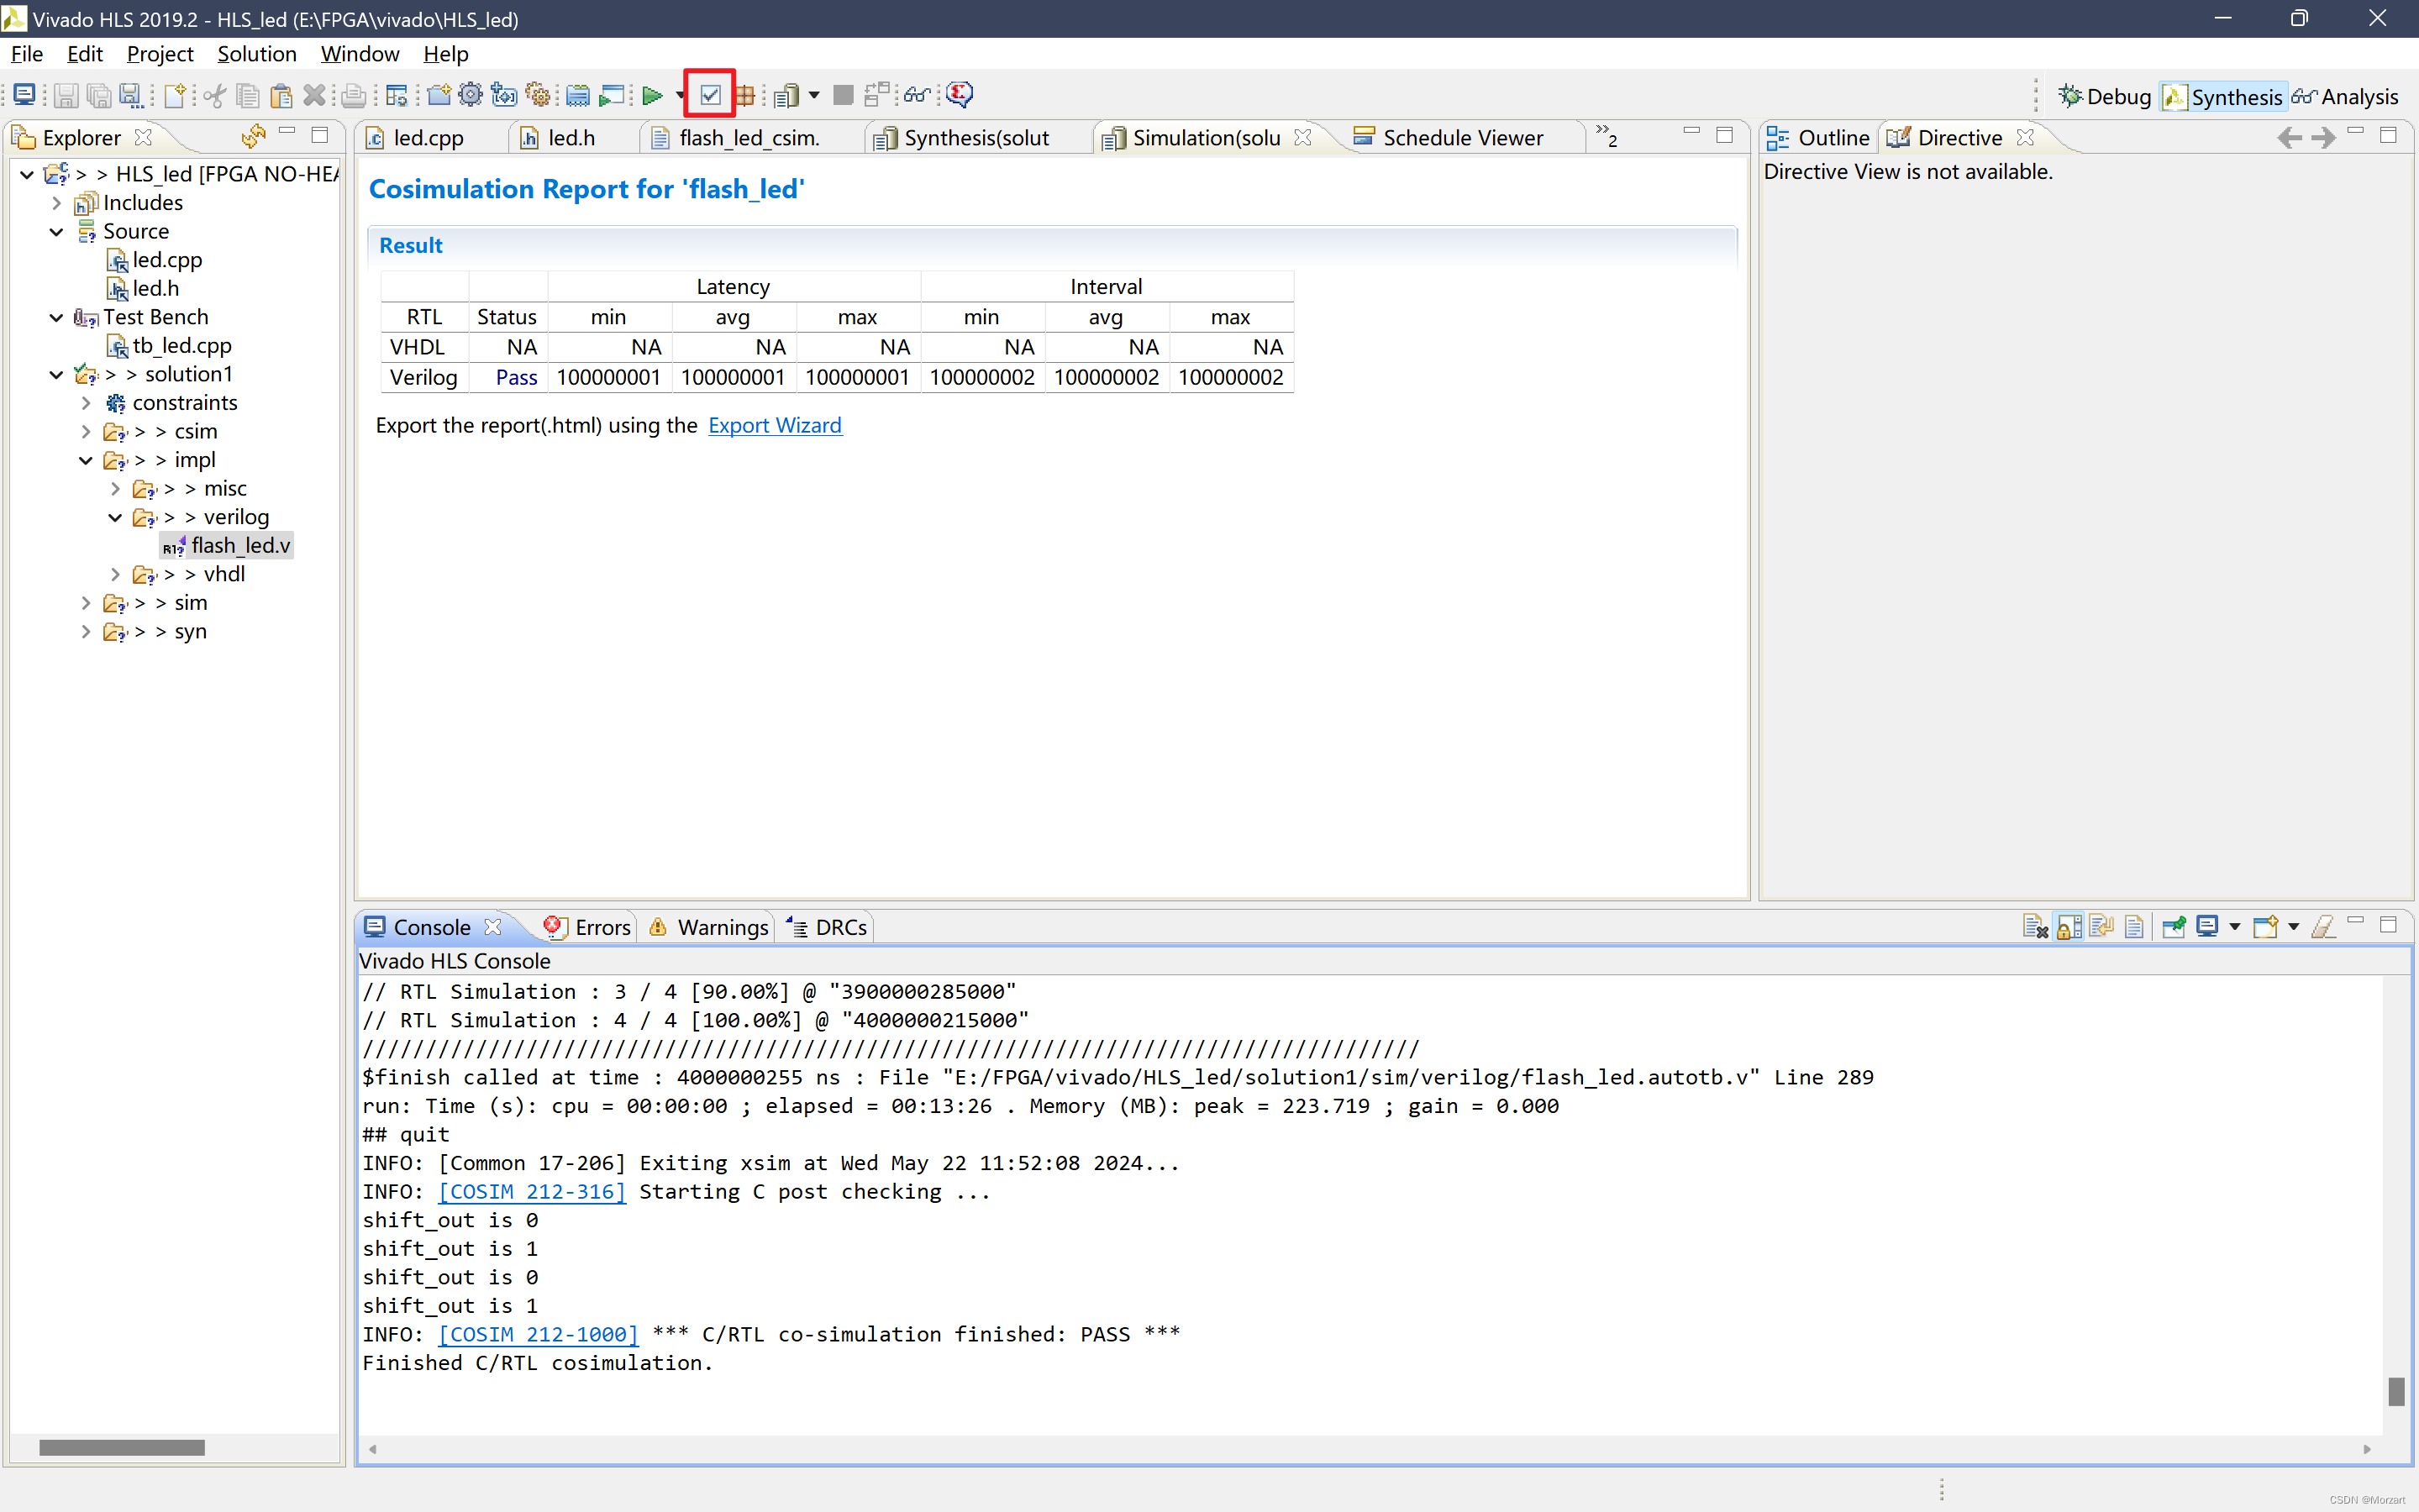Screen dimensions: 2419x1512
Task: Click the Export Wizard link
Action: 775,426
